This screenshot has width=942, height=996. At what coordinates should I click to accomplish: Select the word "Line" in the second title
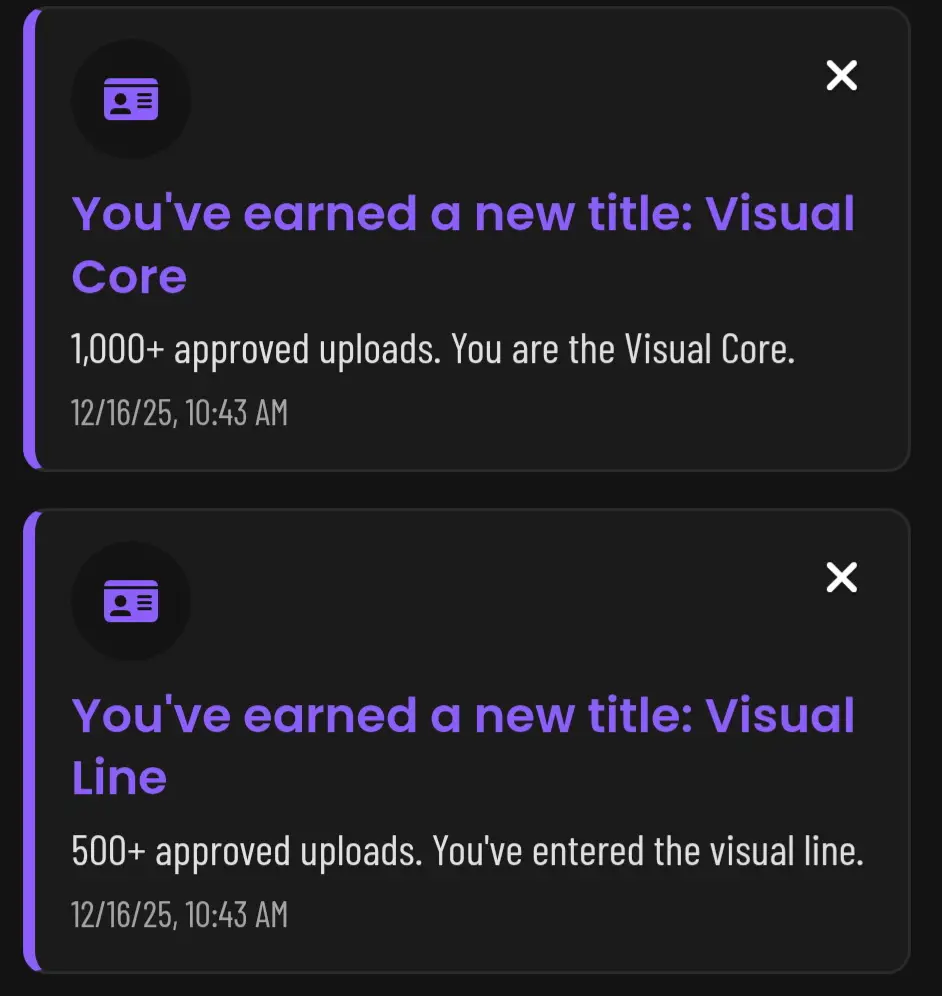coord(119,779)
